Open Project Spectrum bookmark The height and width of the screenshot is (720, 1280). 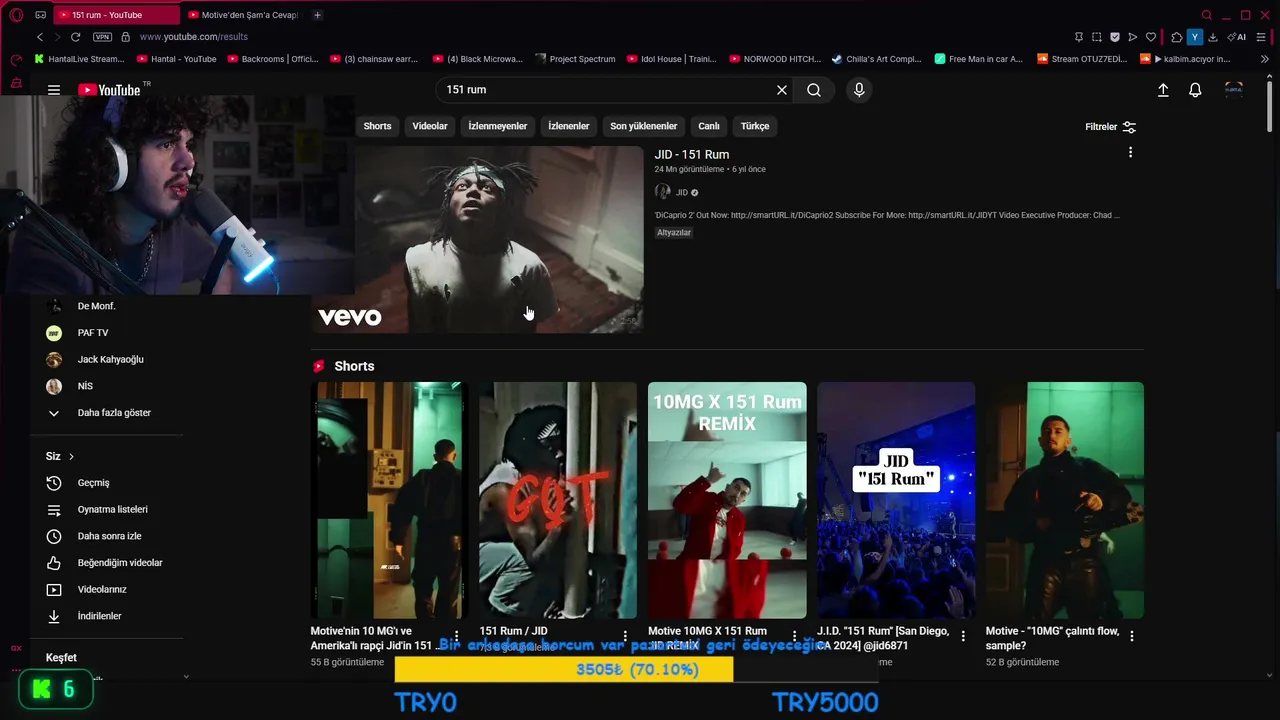tap(575, 59)
